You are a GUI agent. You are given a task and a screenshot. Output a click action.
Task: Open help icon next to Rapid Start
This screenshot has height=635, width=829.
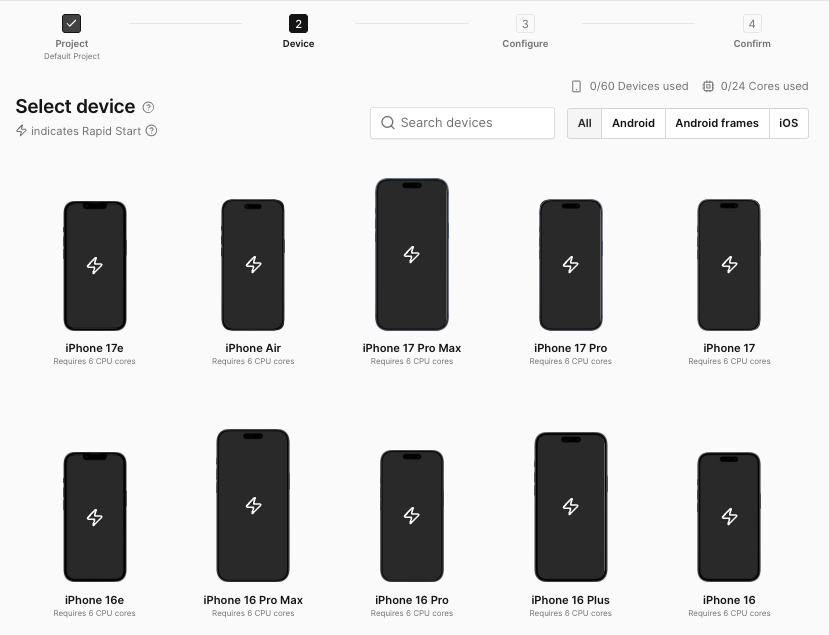[x=151, y=131]
